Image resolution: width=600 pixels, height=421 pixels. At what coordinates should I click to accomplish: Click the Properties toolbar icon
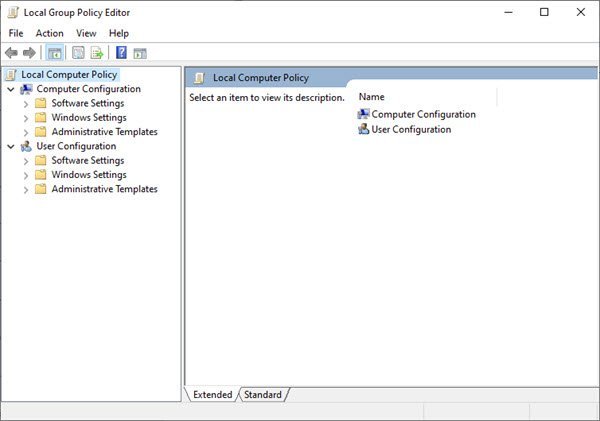[78, 53]
